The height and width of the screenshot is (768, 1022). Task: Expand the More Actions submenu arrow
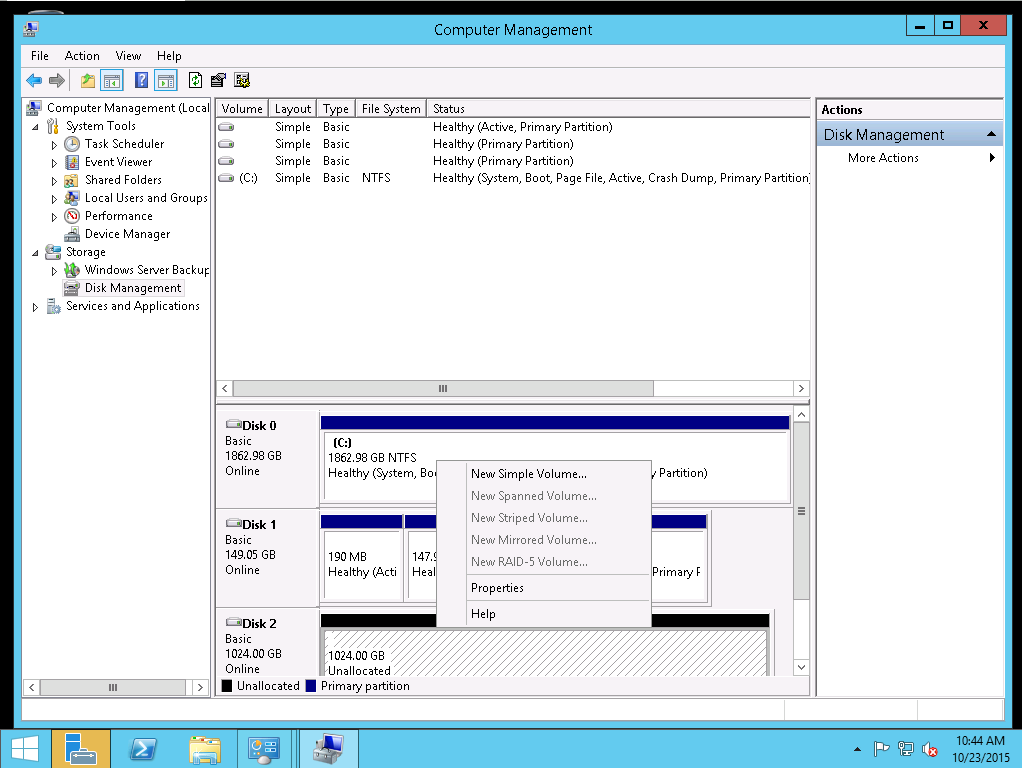point(992,158)
